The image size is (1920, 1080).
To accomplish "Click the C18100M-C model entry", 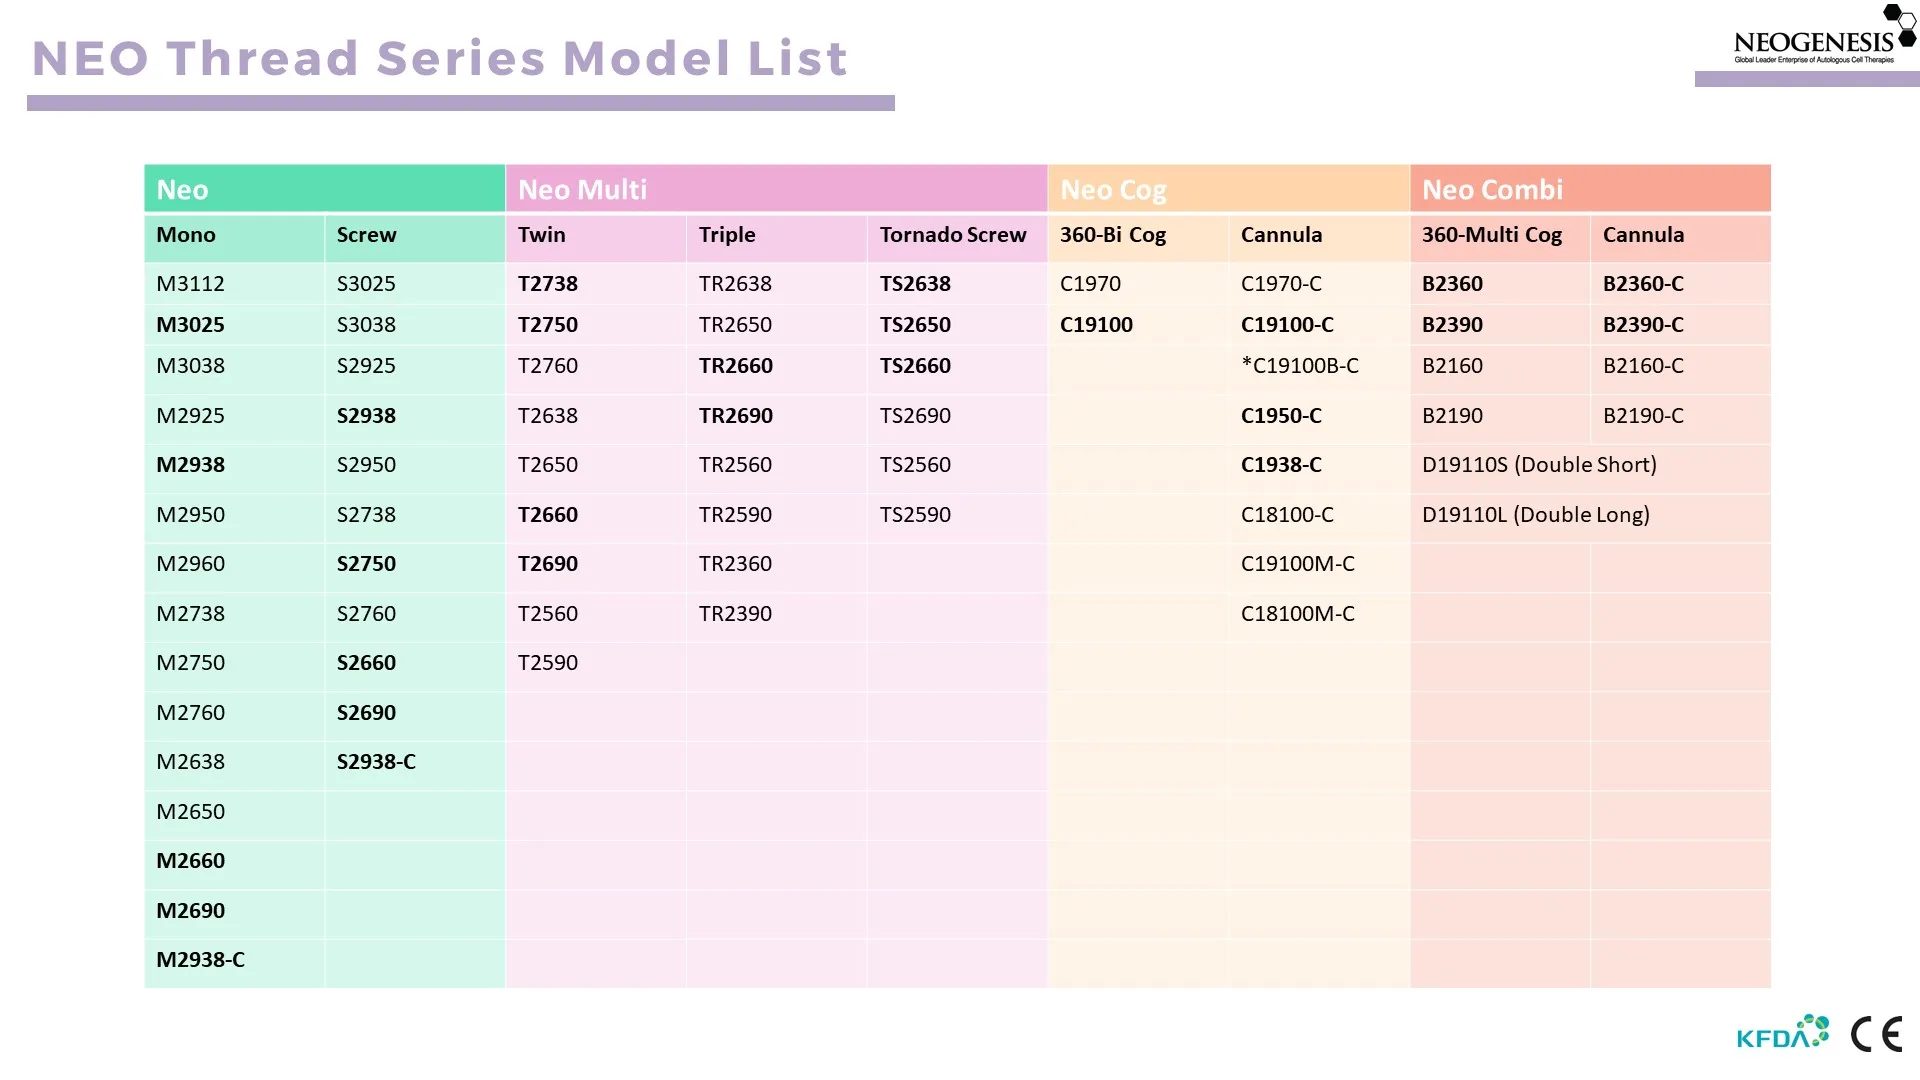I will point(1298,614).
